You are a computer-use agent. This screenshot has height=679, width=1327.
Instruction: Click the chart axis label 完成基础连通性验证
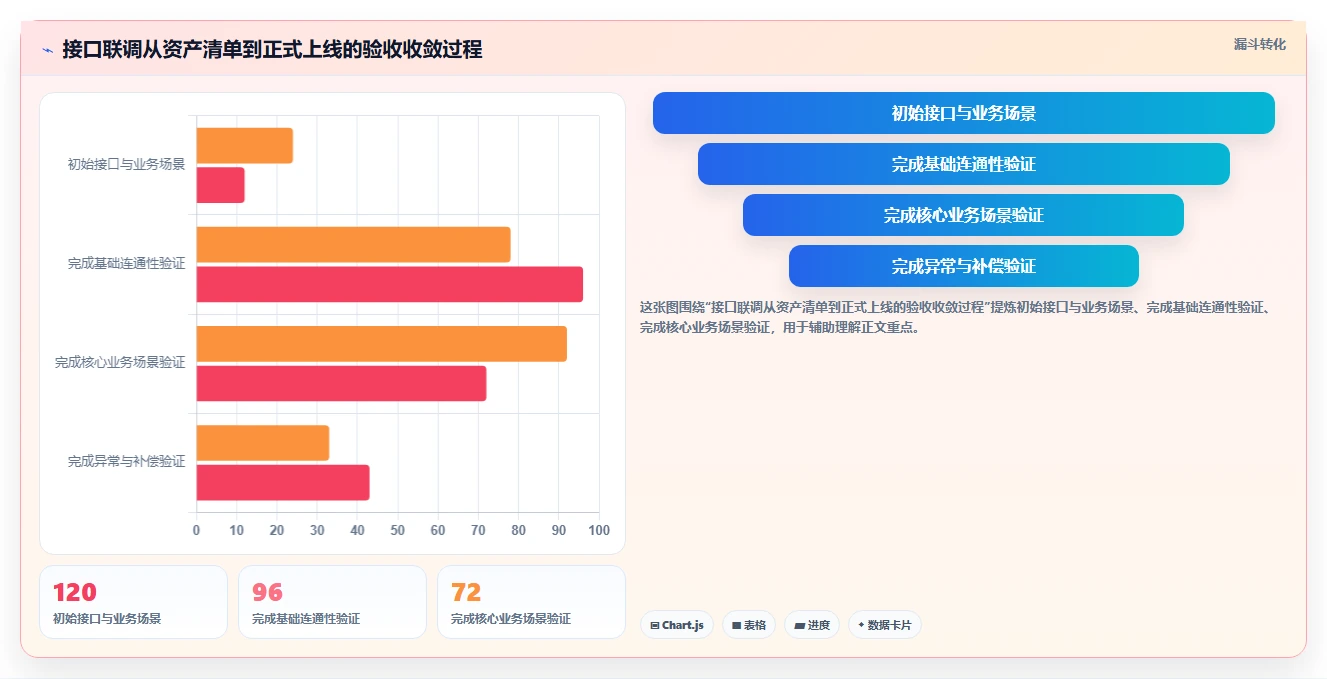pyautogui.click(x=126, y=264)
